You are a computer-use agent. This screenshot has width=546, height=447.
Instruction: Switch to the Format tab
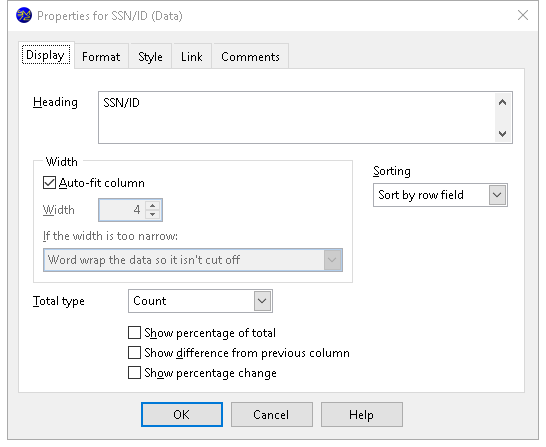[101, 57]
